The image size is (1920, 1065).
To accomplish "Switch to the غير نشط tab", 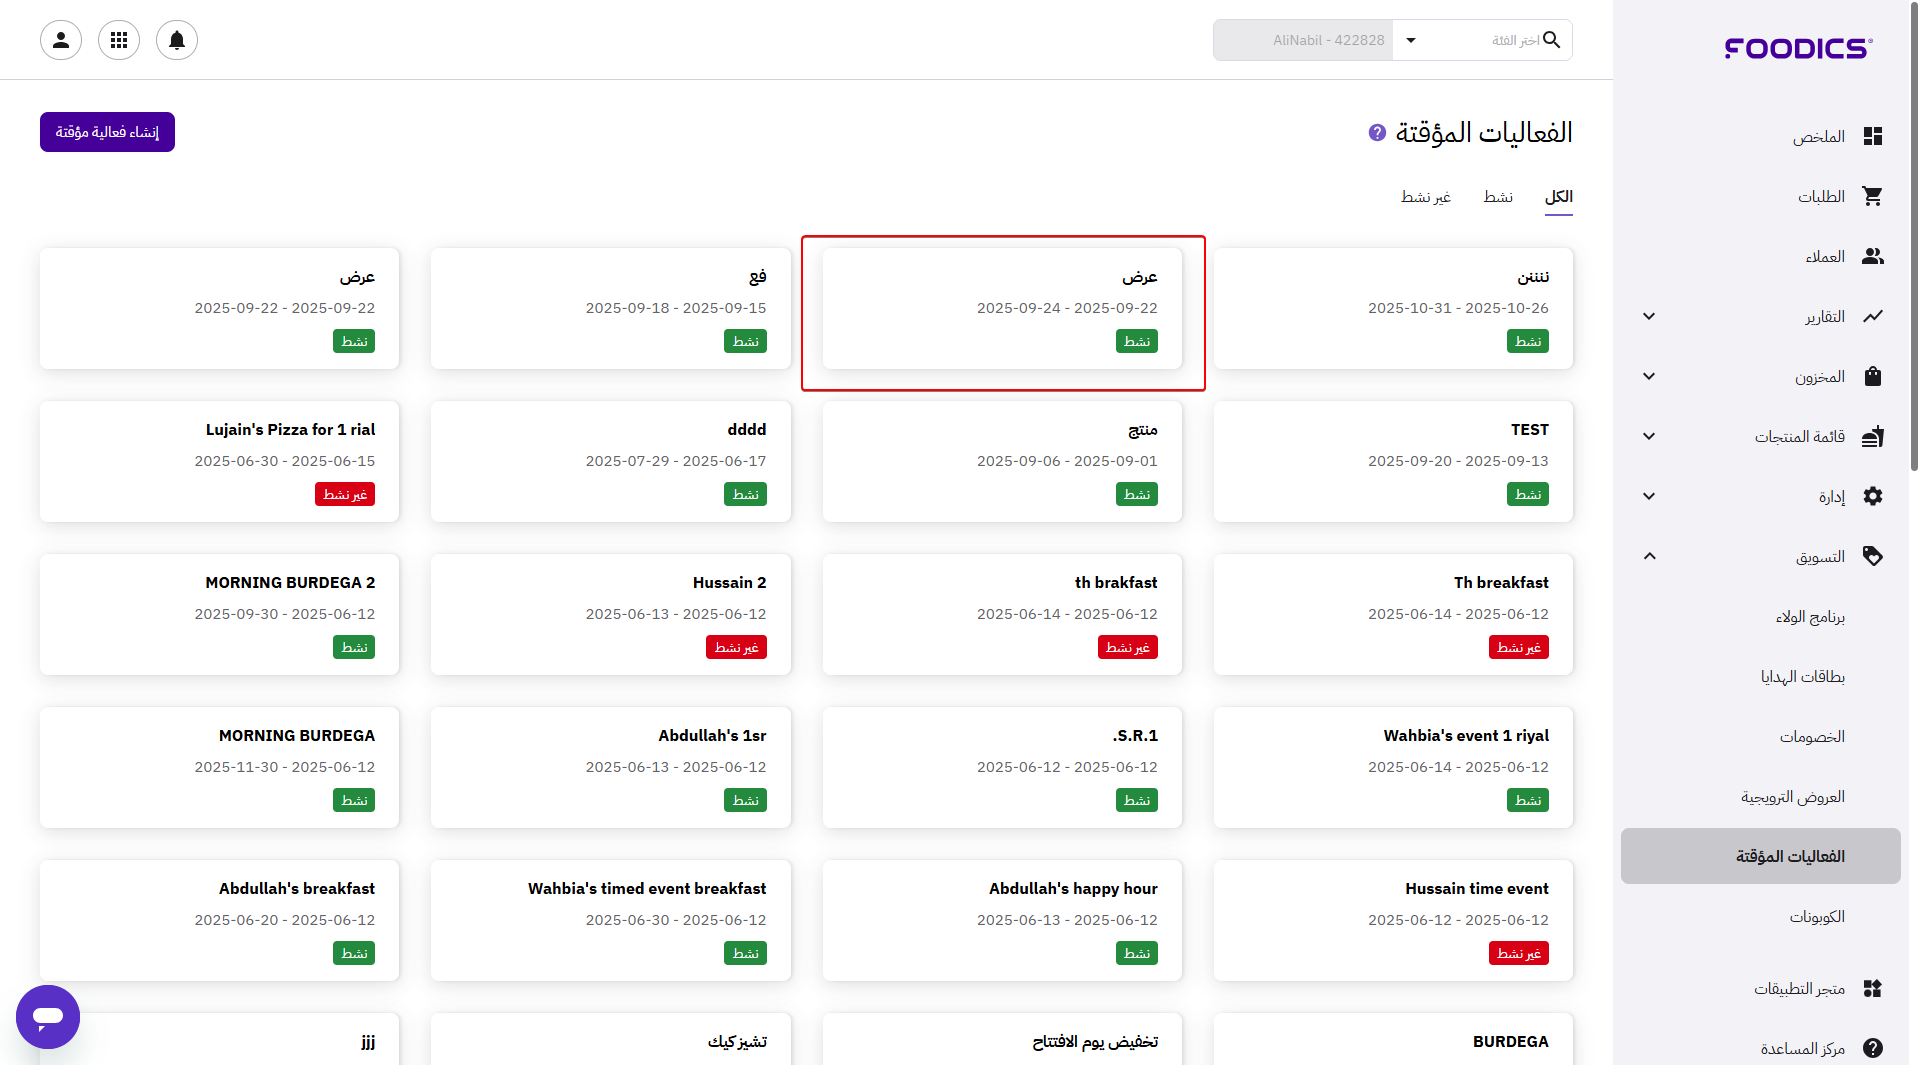I will (1425, 197).
